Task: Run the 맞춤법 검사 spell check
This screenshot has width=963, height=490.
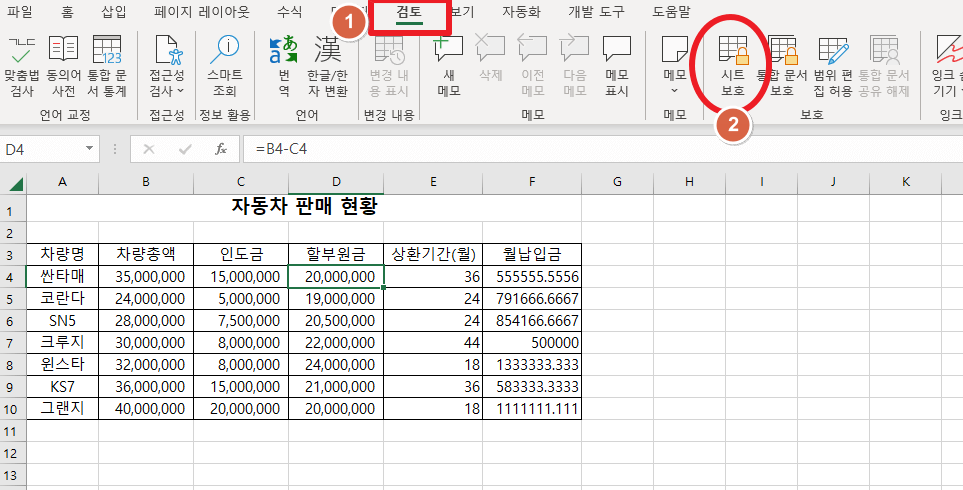Action: [x=21, y=66]
